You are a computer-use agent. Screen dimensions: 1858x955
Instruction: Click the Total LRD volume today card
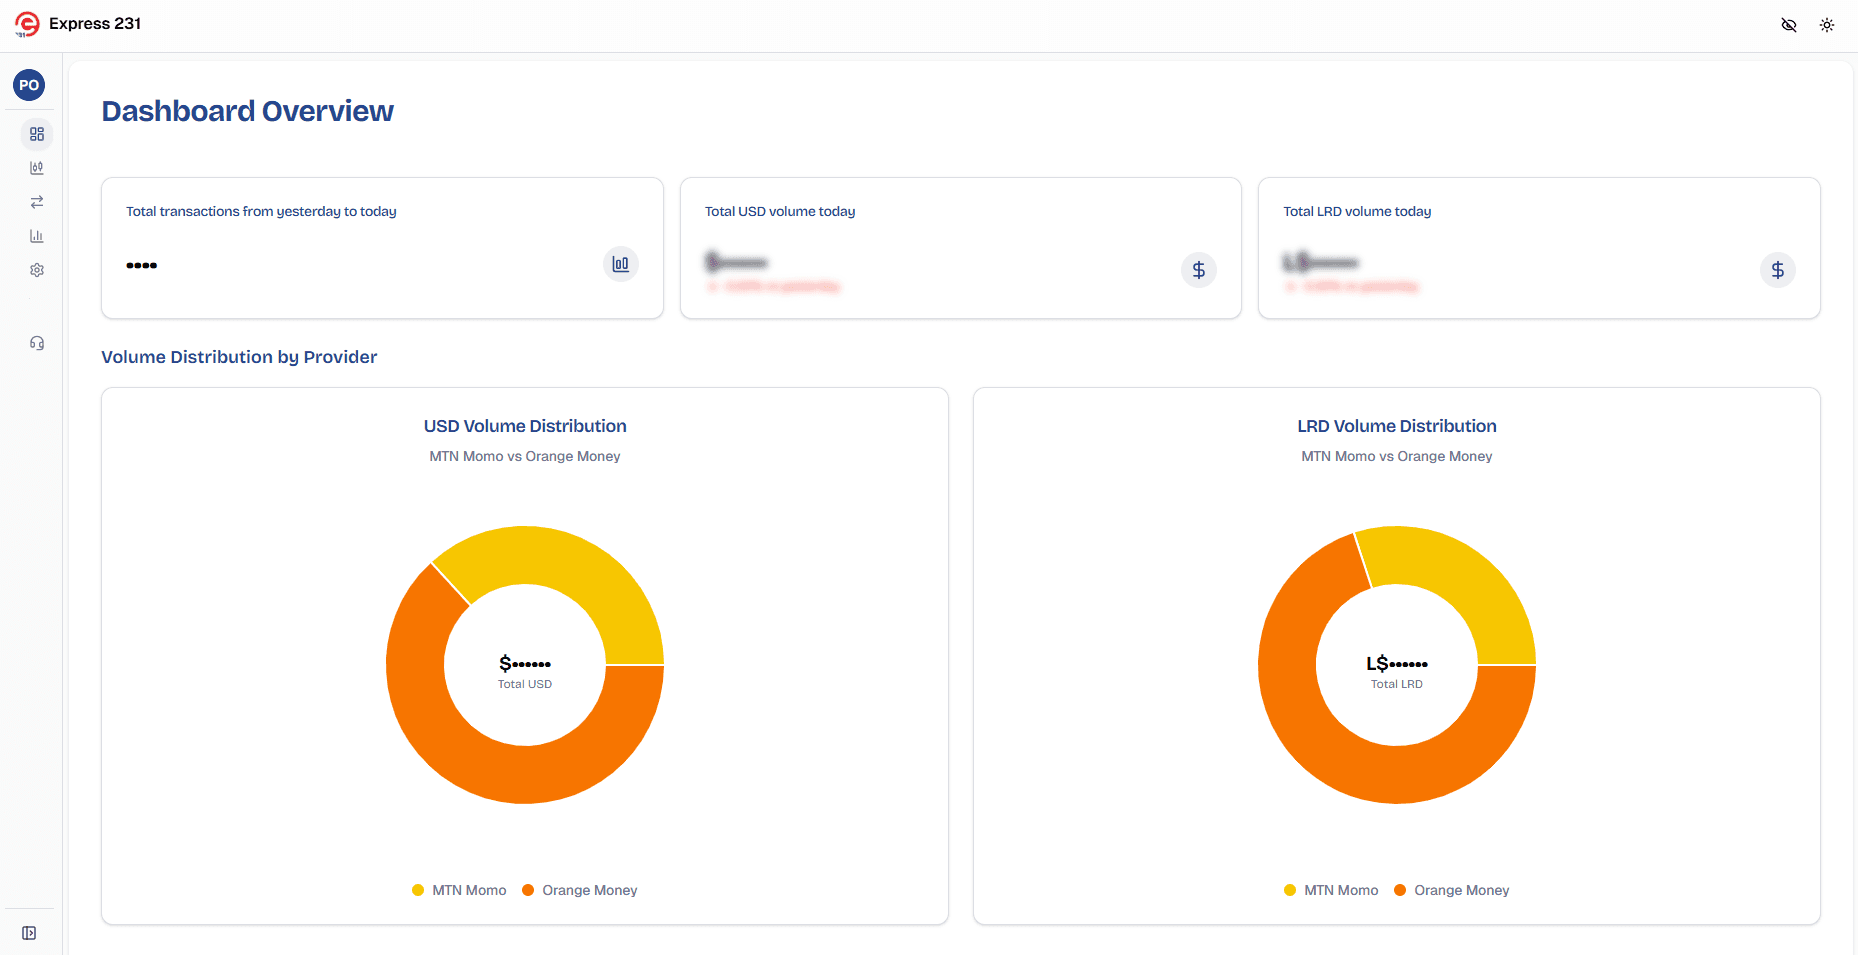[x=1538, y=247]
